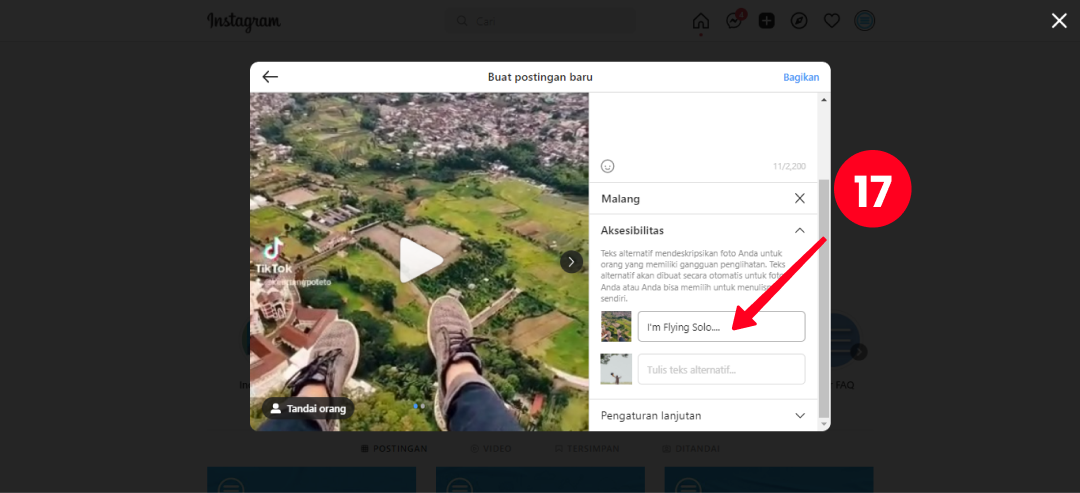Go back with the arrow in post dialog

pos(270,77)
